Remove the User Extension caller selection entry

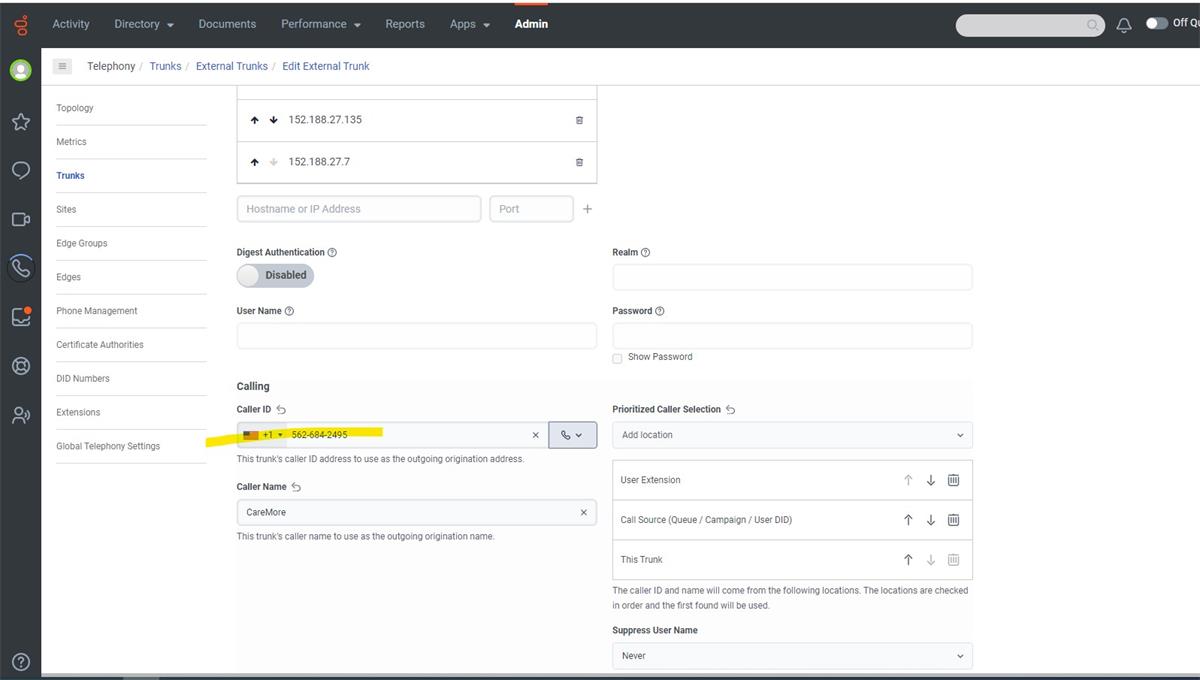(x=953, y=479)
